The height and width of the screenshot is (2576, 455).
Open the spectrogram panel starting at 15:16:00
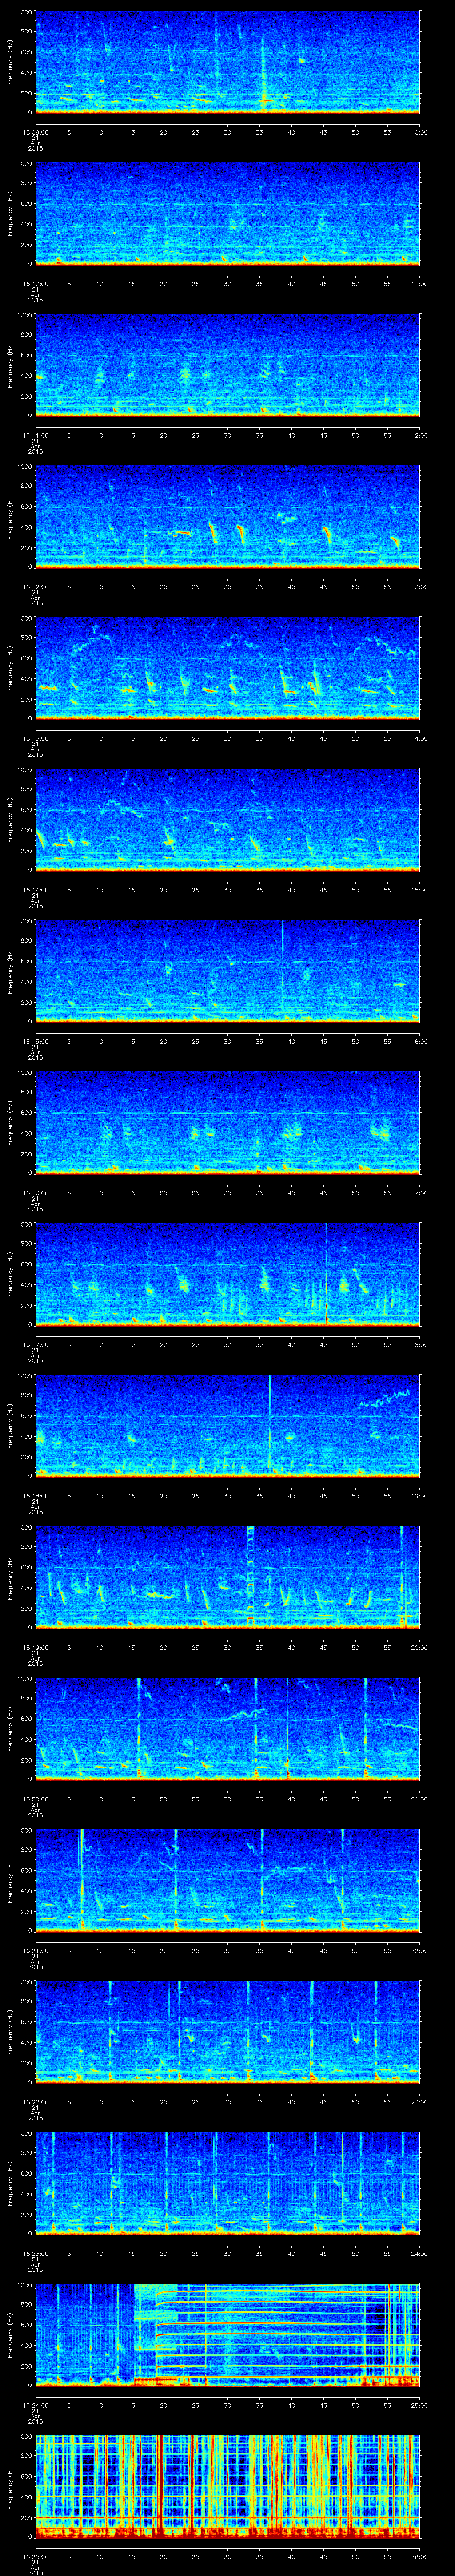pos(227,1122)
